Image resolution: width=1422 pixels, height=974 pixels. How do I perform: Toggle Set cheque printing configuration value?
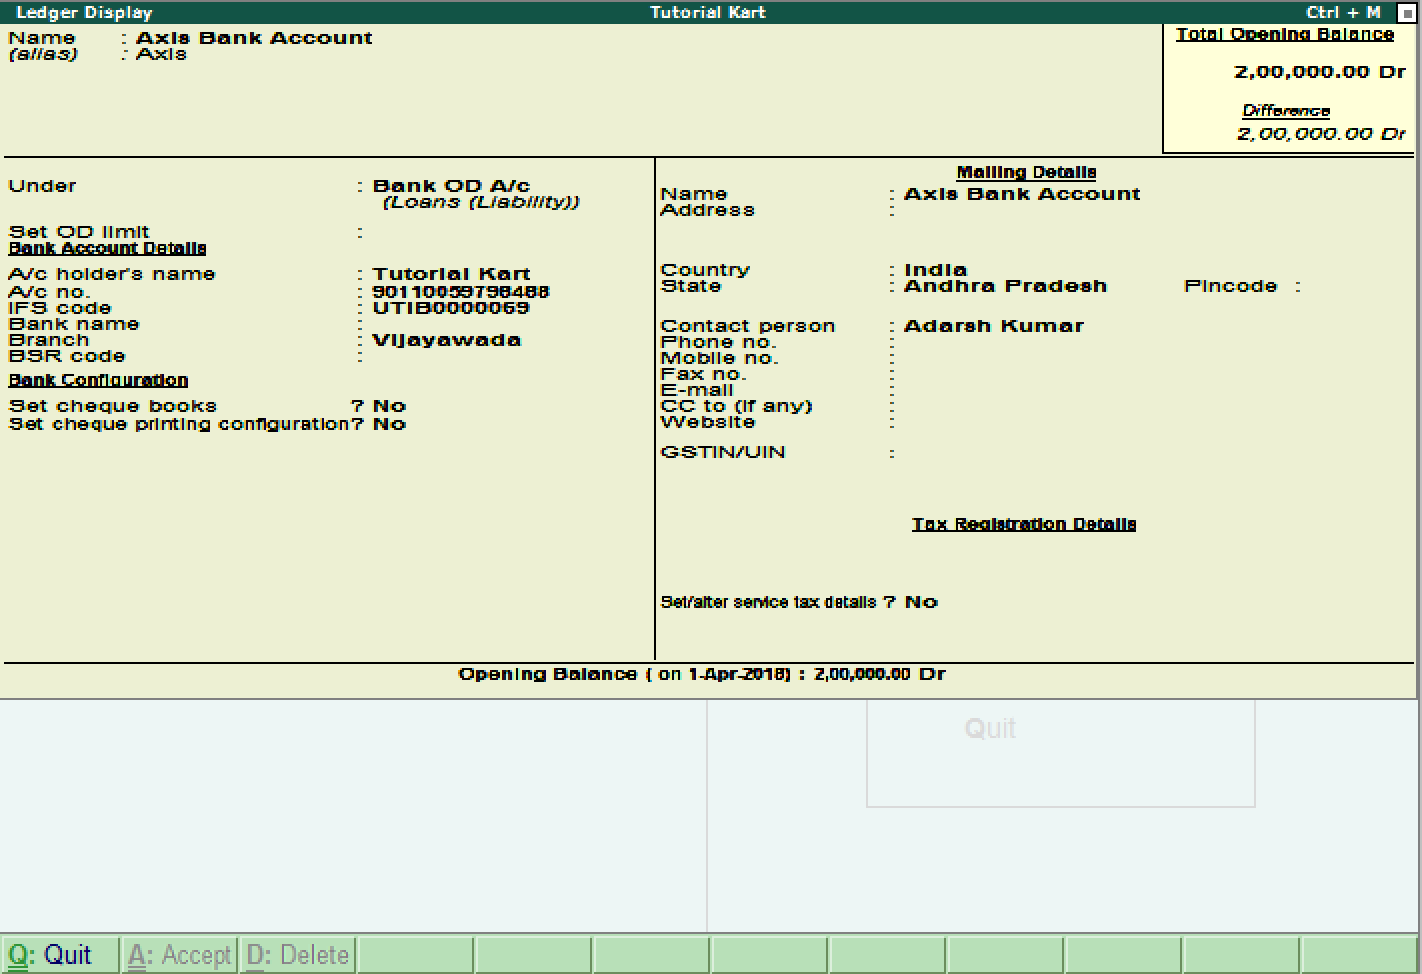click(x=389, y=424)
